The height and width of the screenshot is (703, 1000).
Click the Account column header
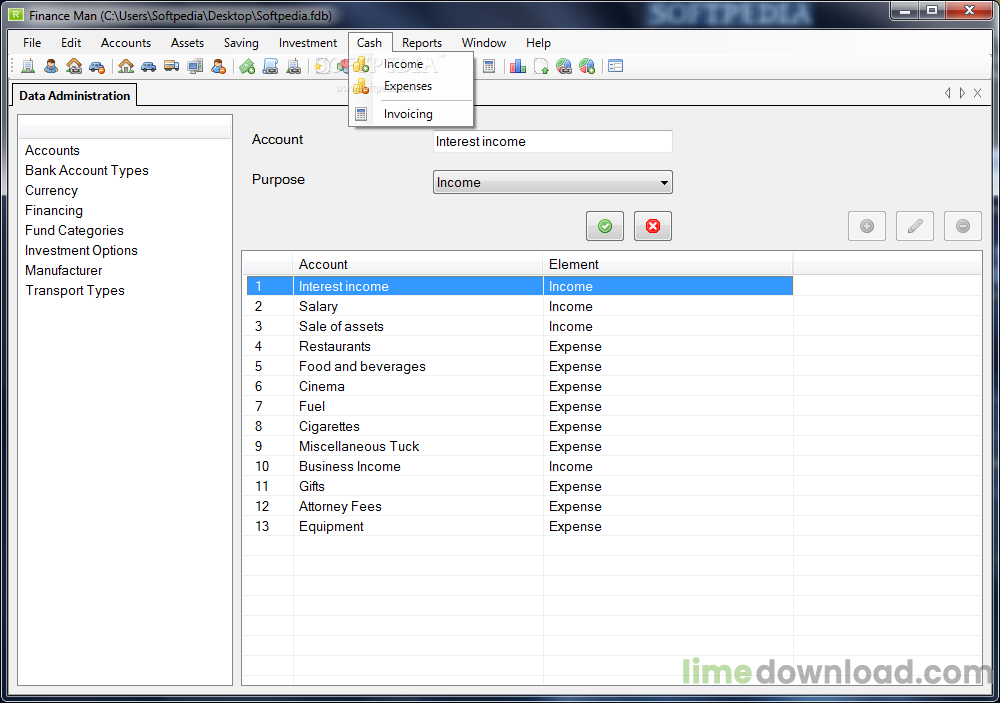pos(418,264)
